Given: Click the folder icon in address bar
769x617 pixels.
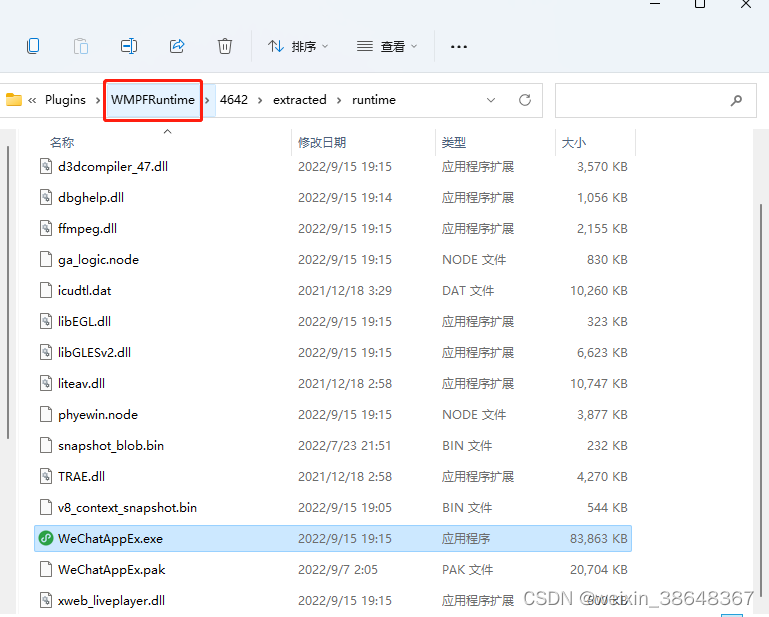Looking at the screenshot, I should 14,100.
